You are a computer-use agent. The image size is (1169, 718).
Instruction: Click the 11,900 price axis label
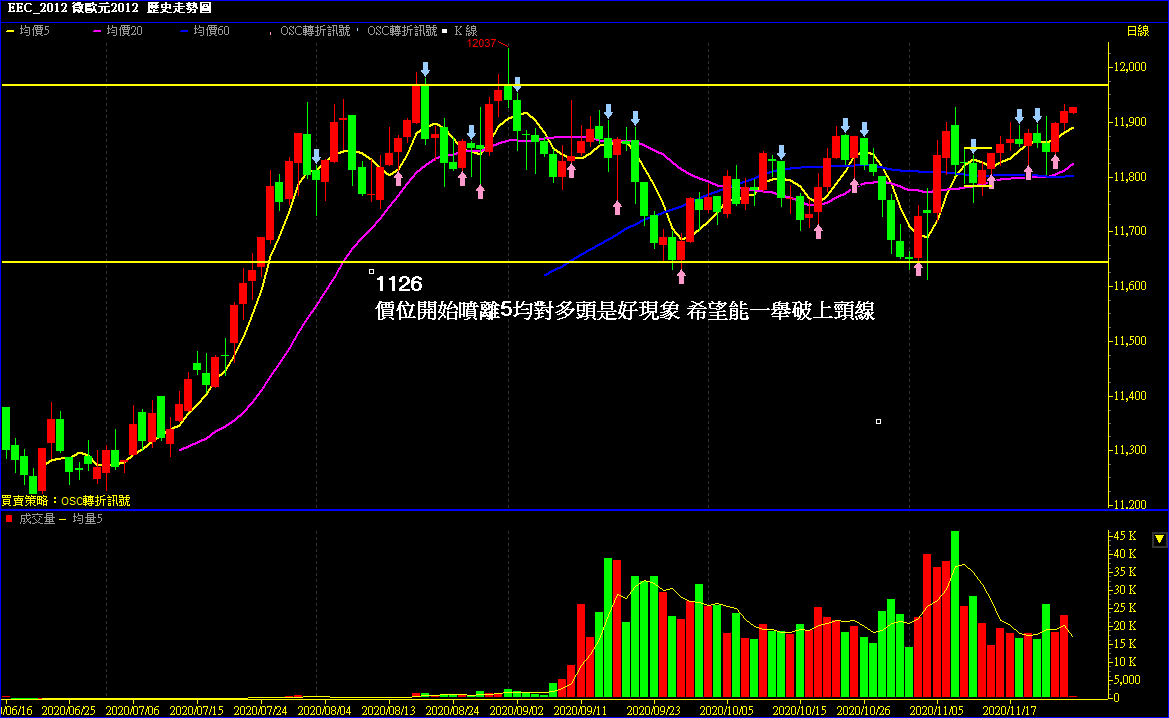click(x=1130, y=122)
